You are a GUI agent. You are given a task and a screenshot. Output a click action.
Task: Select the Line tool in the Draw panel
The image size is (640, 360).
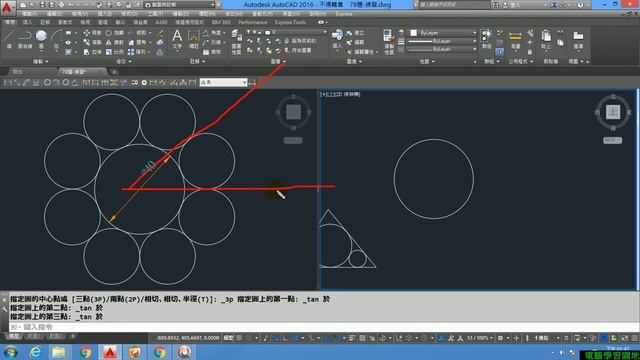(9, 39)
